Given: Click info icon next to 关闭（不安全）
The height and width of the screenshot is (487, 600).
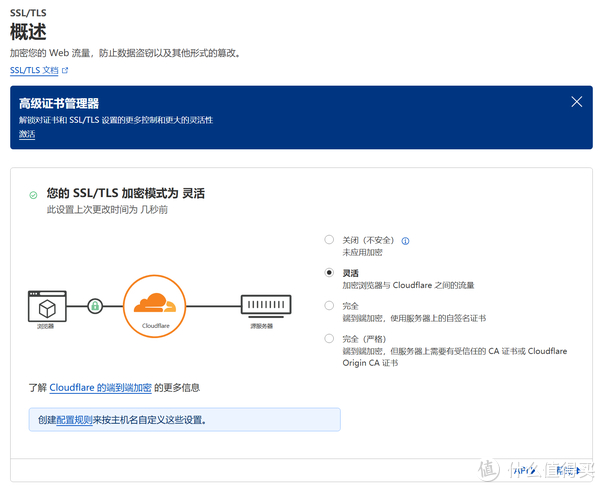Looking at the screenshot, I should 405,241.
